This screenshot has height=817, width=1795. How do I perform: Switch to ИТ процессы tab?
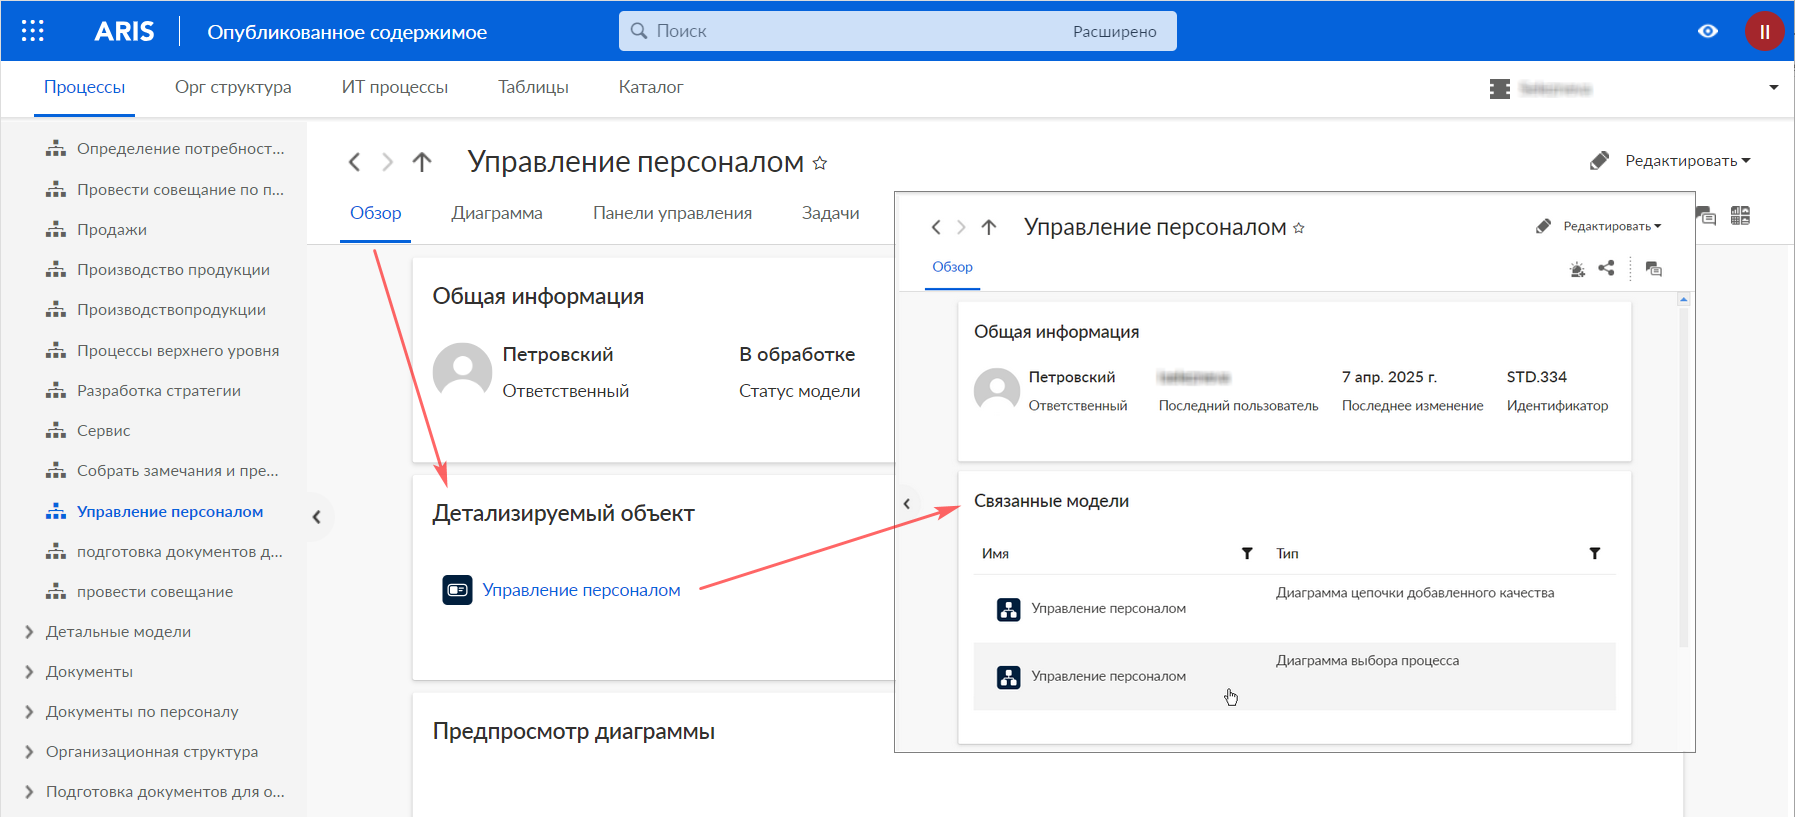[x=395, y=88]
